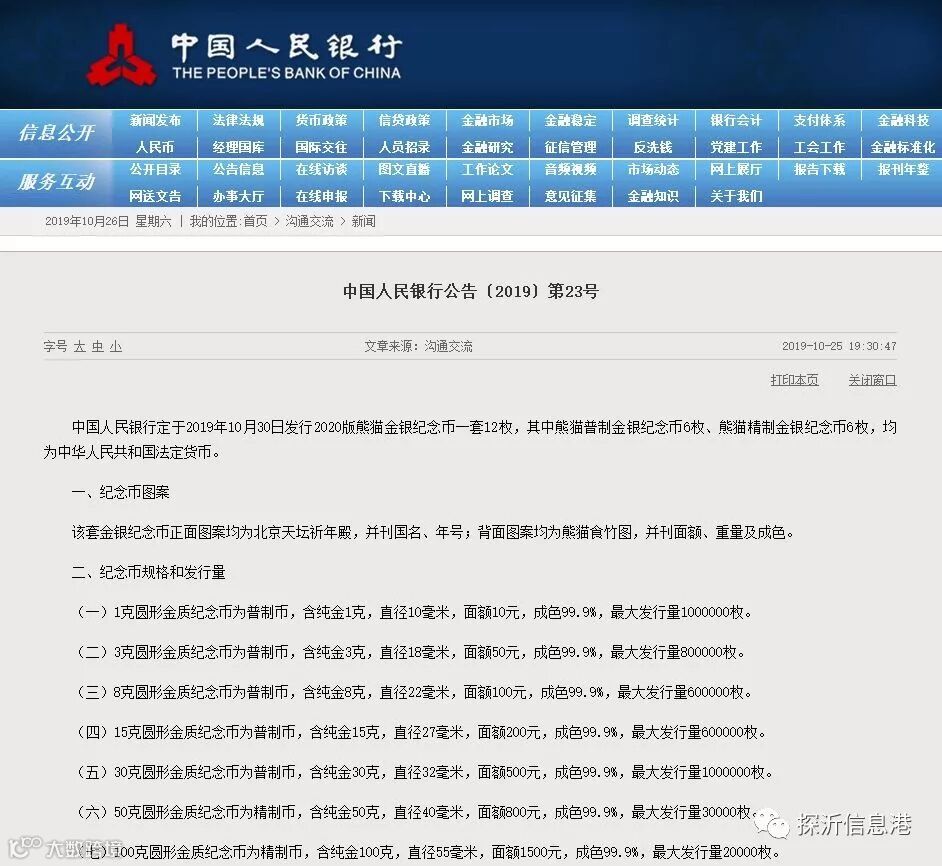The image size is (942, 866).
Task: Go to 国际交往 section
Action: point(321,147)
